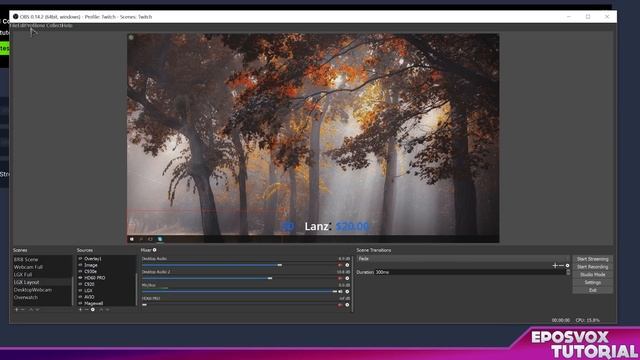This screenshot has height=360, width=640.
Task: Open the Help menu
Action: 67,25
